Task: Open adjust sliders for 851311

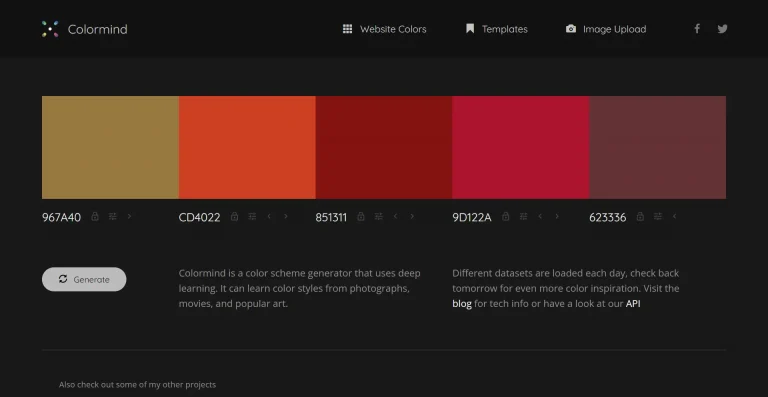Action: pos(379,216)
